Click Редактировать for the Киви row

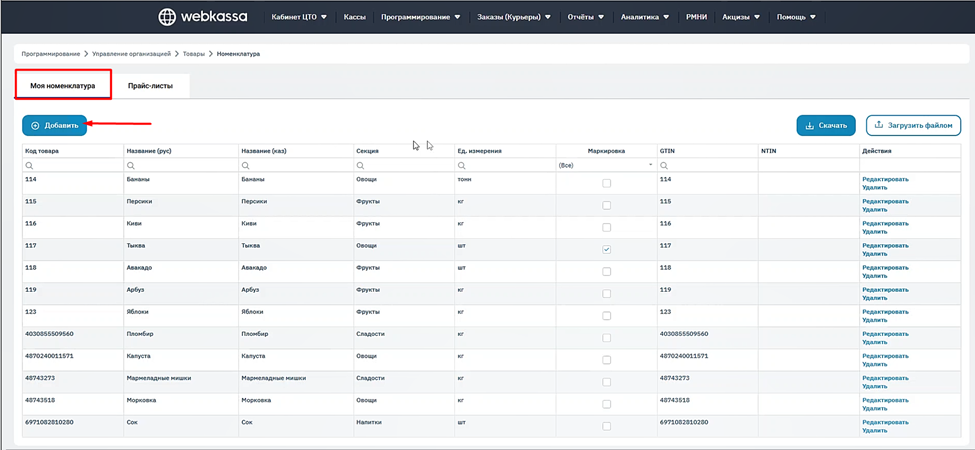[885, 224]
